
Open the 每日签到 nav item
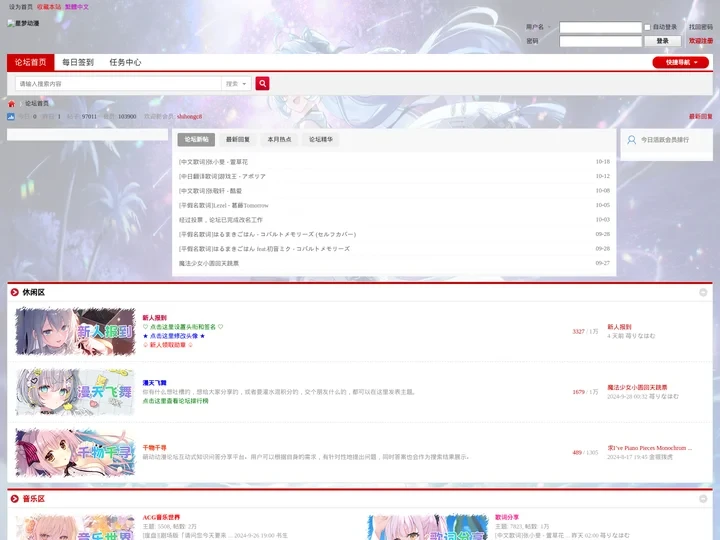pyautogui.click(x=78, y=62)
